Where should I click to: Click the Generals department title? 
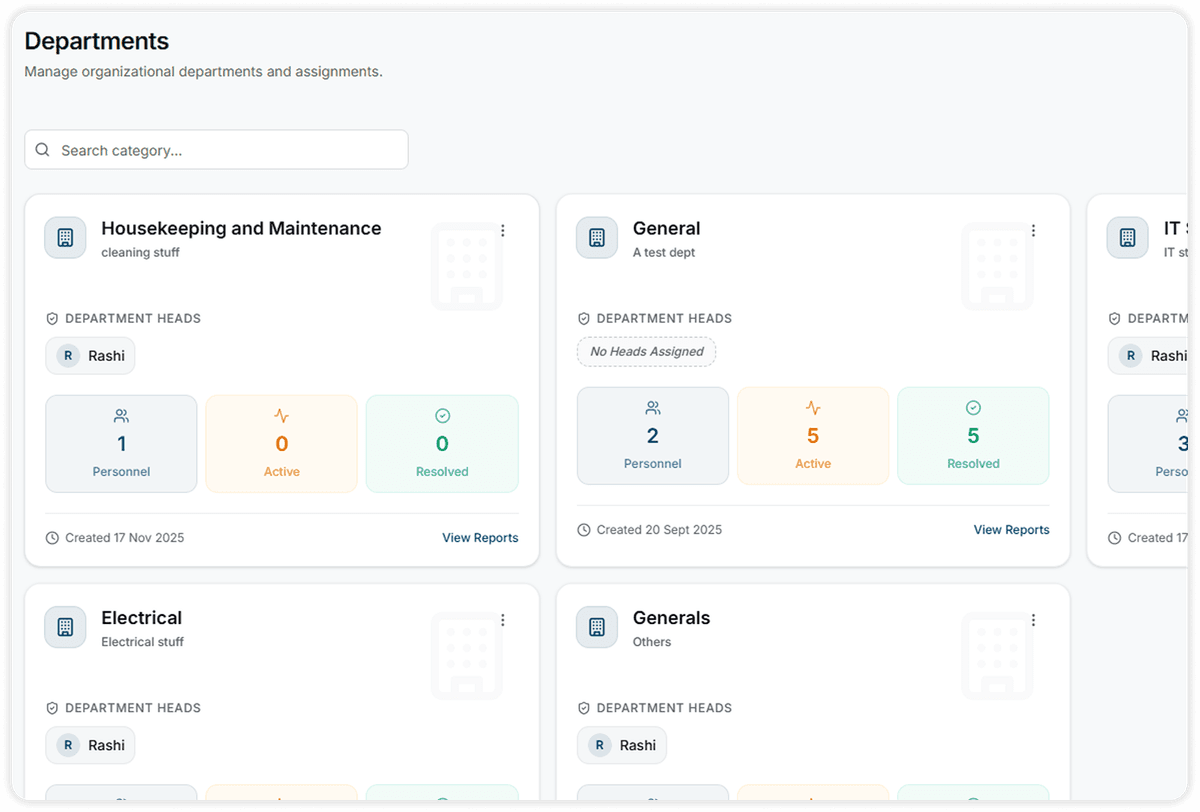click(x=671, y=618)
